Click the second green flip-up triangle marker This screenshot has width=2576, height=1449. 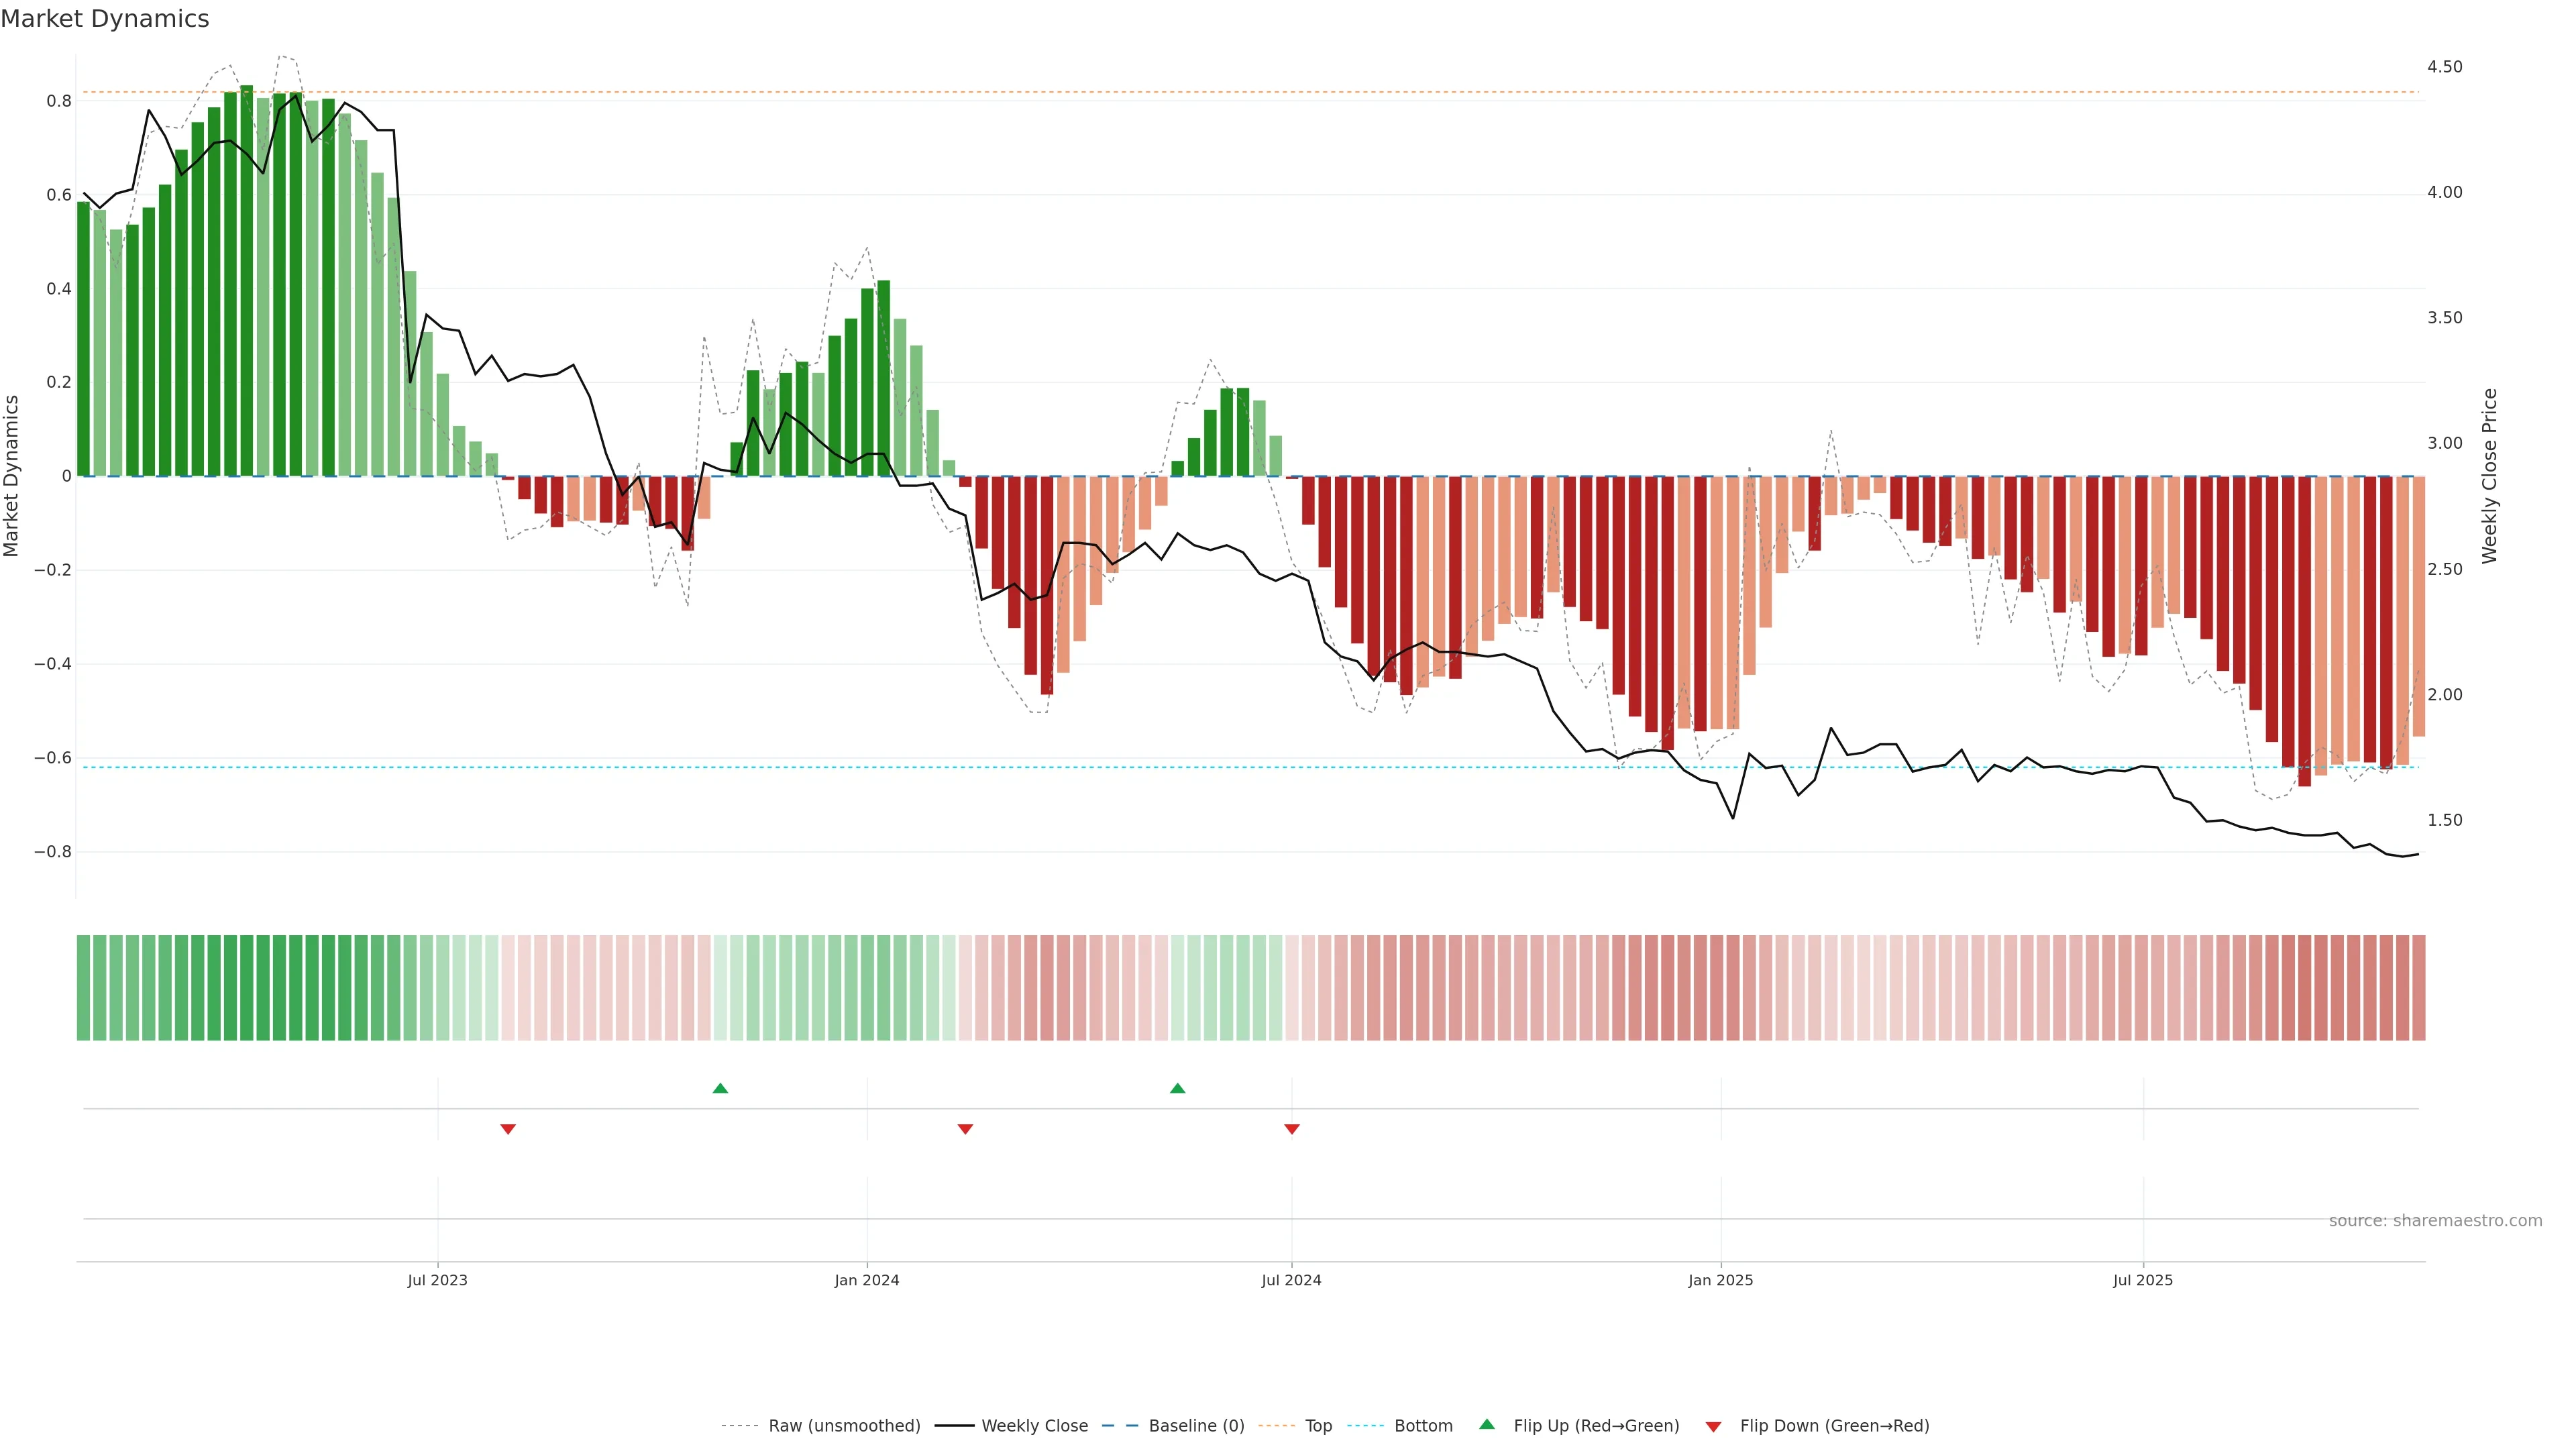[1177, 1088]
